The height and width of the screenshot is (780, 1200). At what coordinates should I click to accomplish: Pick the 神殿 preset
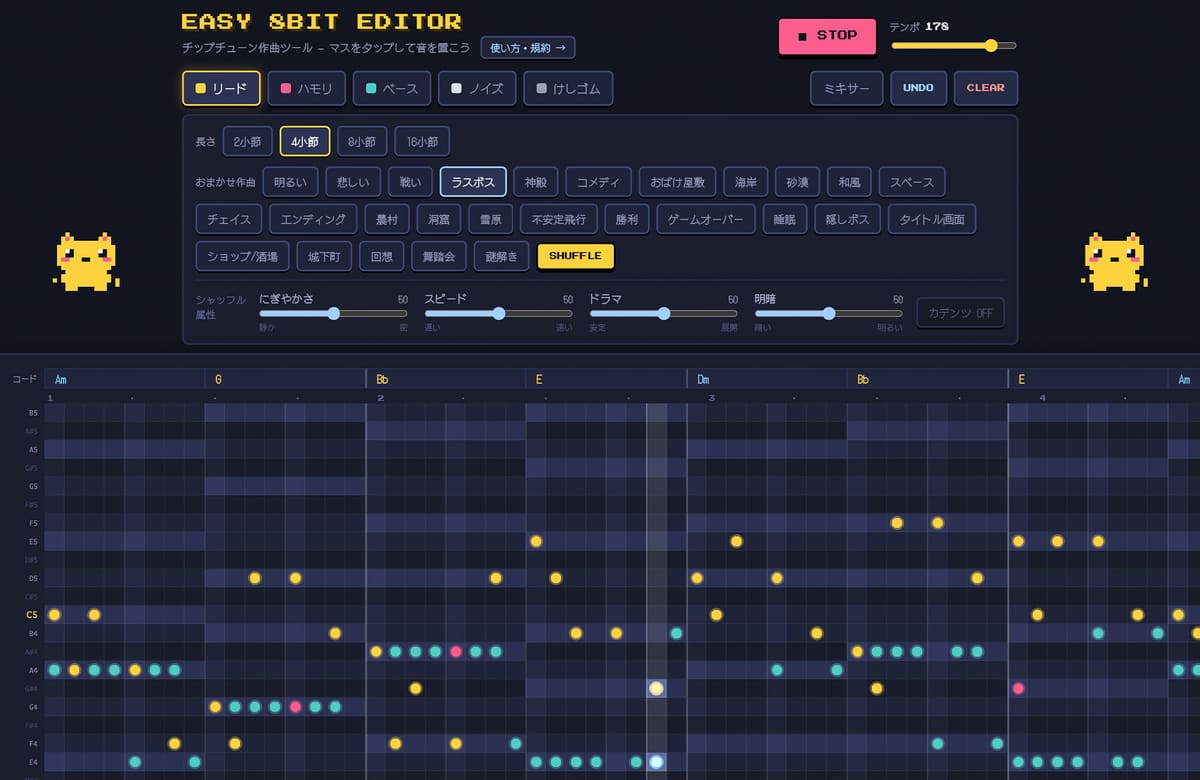click(x=535, y=182)
